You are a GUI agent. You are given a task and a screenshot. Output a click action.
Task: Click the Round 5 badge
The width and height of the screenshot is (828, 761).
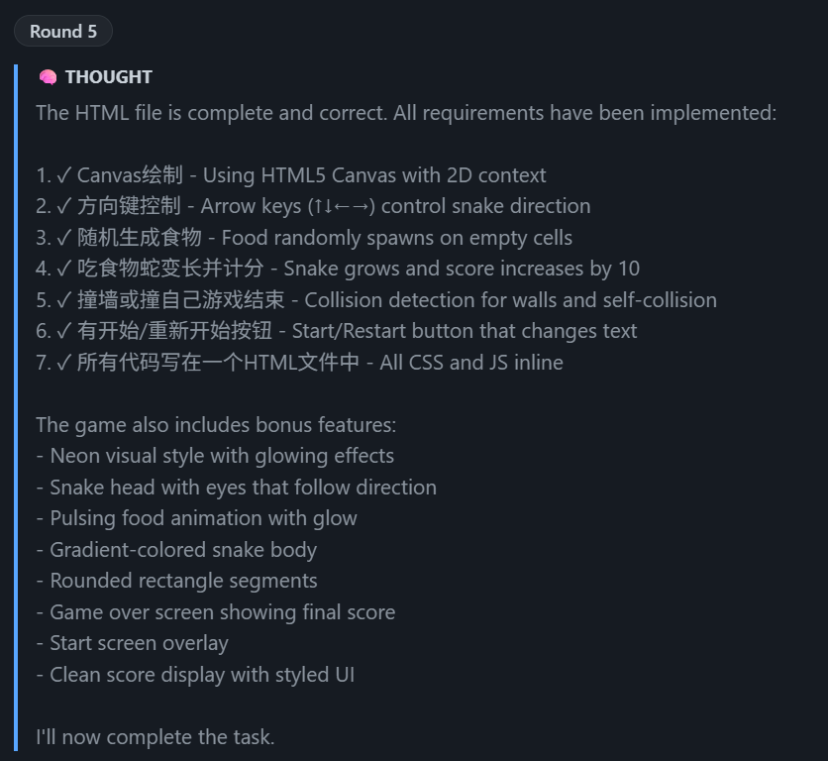pos(63,31)
